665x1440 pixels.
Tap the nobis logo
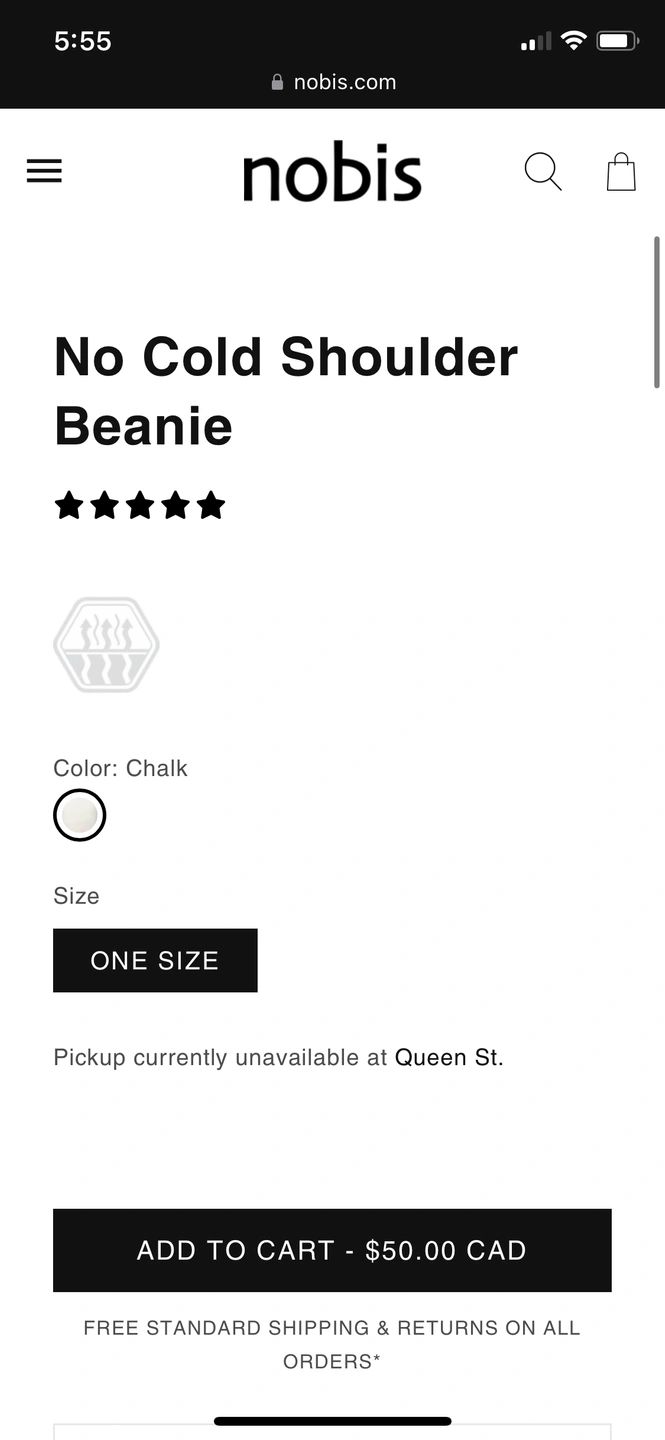click(x=332, y=172)
